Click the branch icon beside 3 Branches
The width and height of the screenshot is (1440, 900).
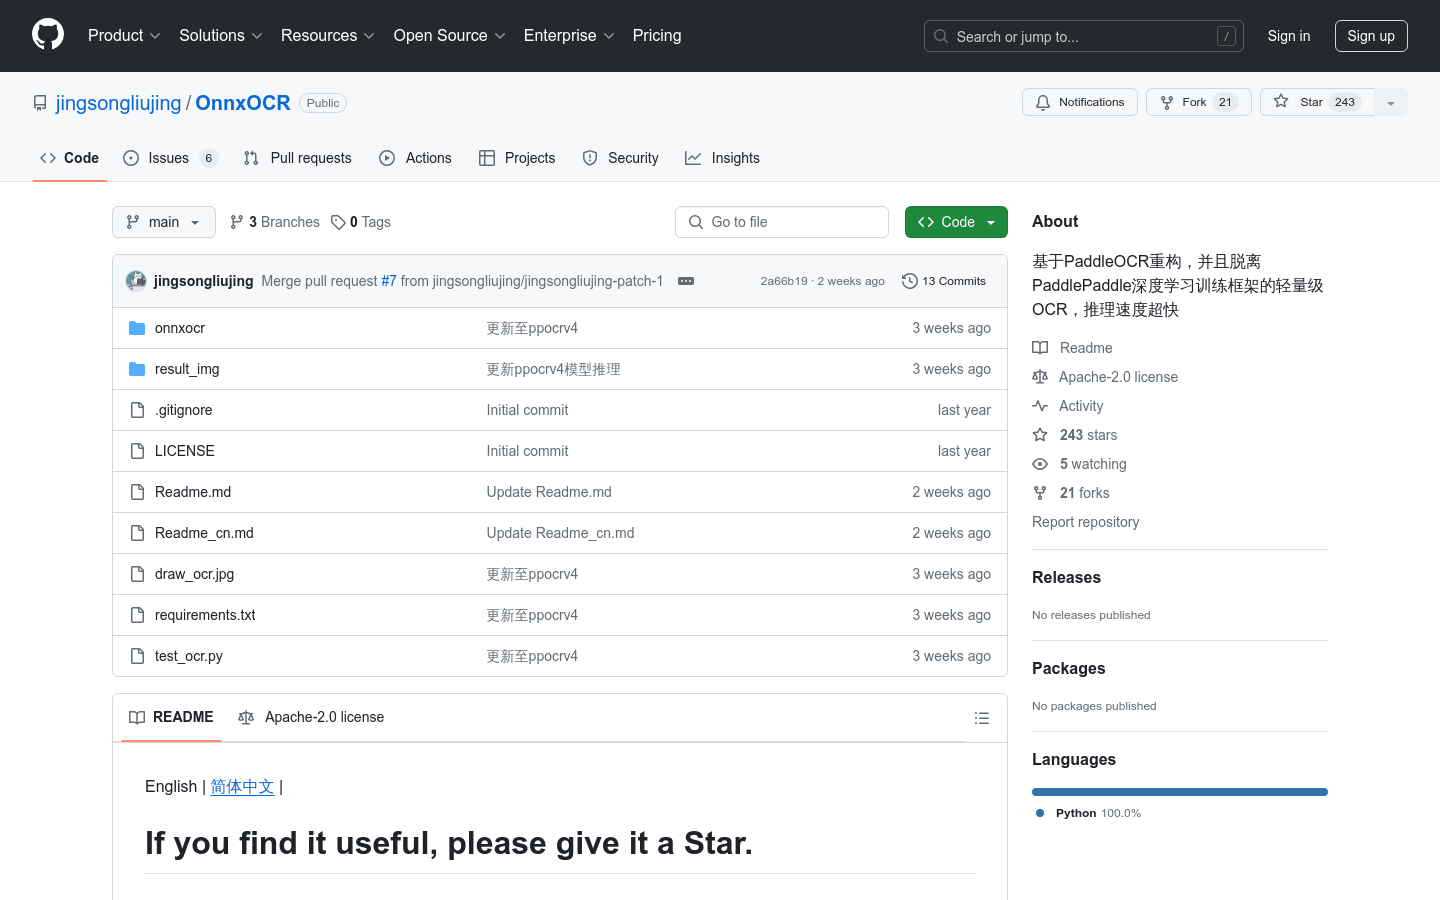coord(237,222)
